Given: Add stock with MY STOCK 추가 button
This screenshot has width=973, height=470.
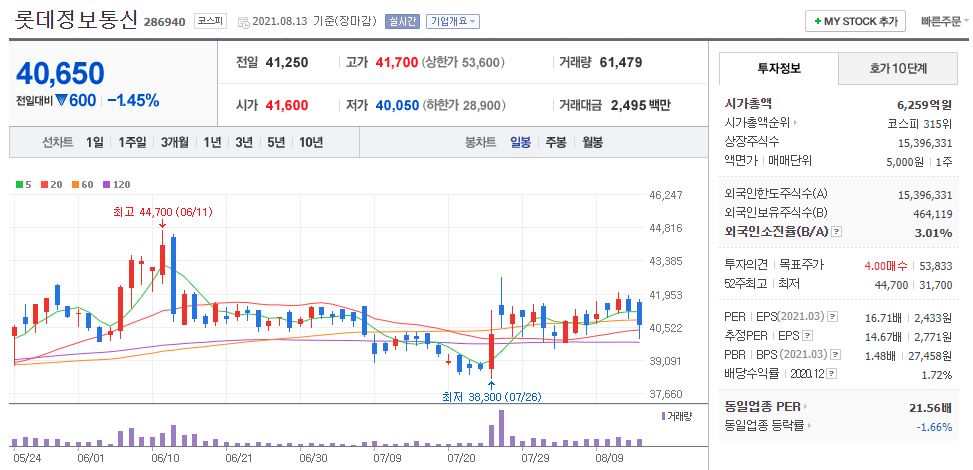Looking at the screenshot, I should click(855, 21).
